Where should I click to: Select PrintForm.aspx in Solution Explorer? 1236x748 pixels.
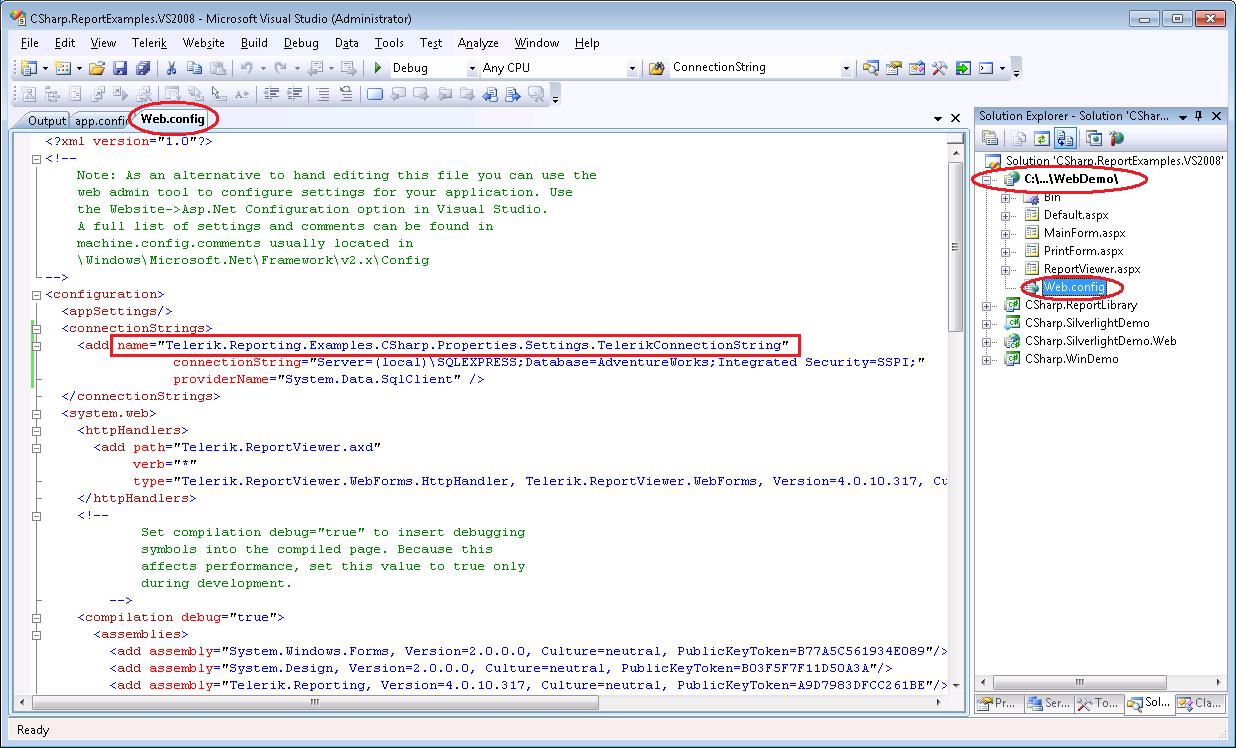coord(1083,251)
